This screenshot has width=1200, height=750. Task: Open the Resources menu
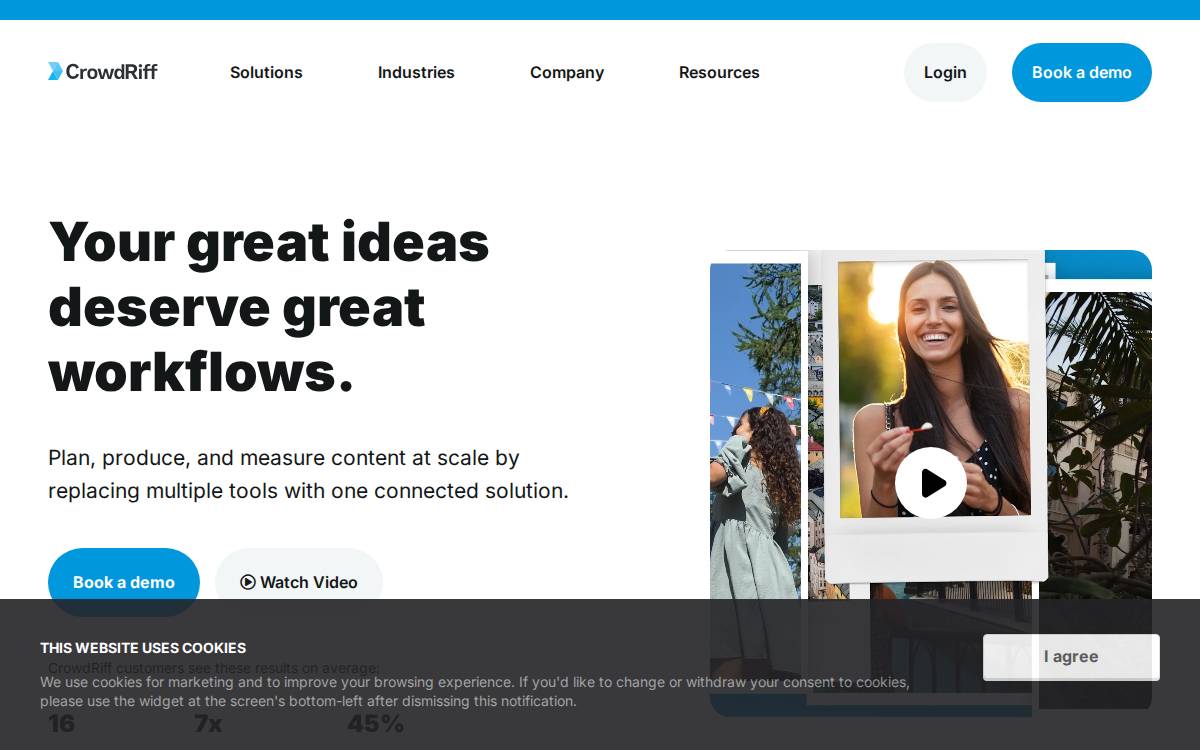(719, 72)
